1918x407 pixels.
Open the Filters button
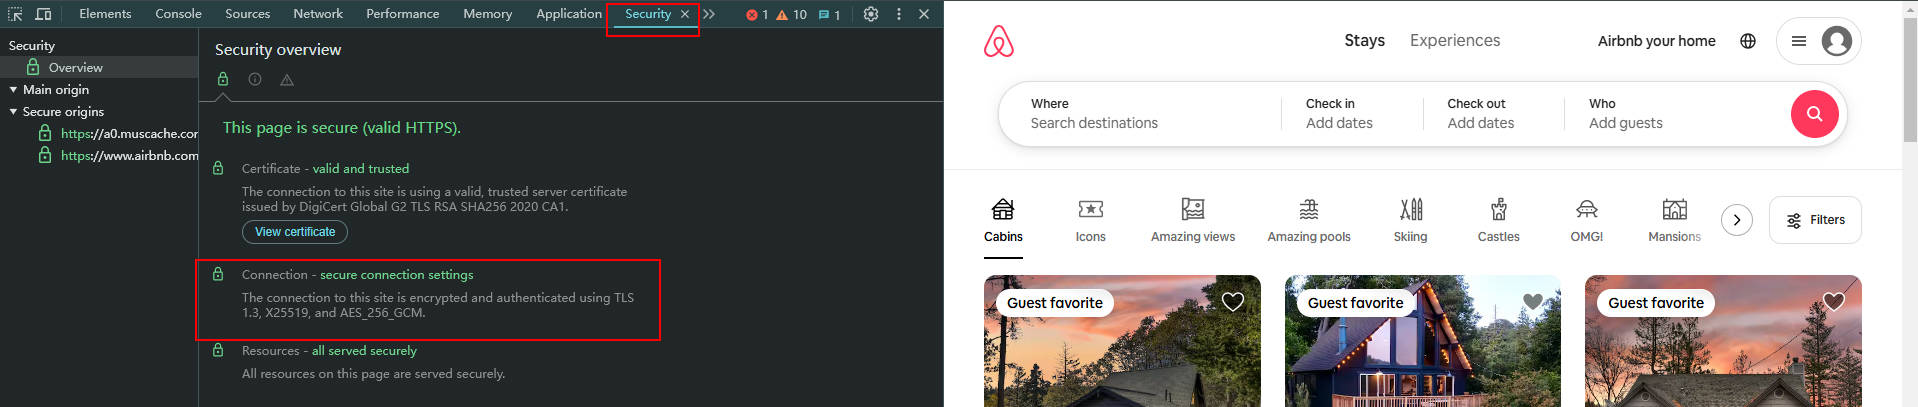coord(1815,220)
